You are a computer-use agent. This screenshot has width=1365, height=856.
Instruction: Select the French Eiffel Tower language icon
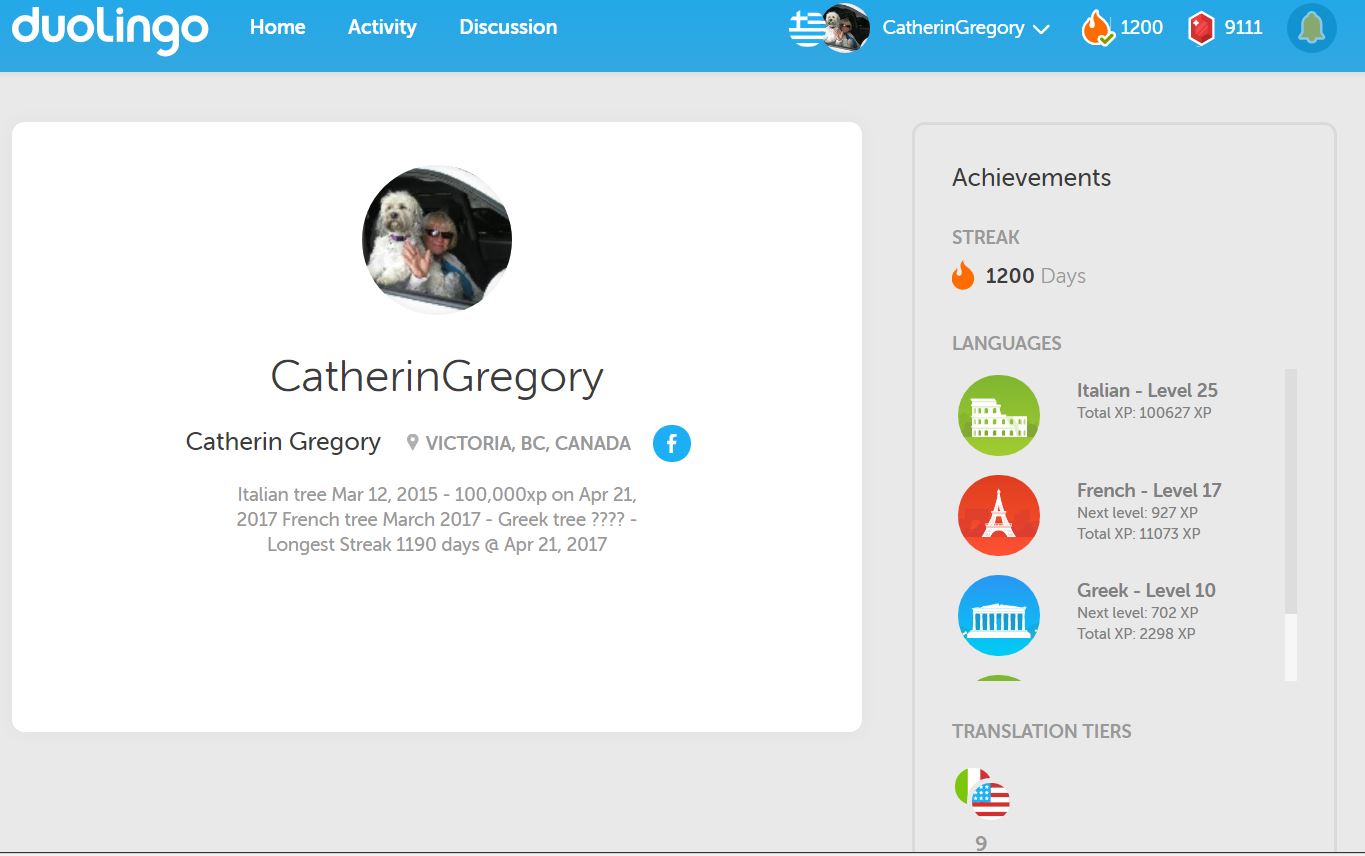pos(998,514)
